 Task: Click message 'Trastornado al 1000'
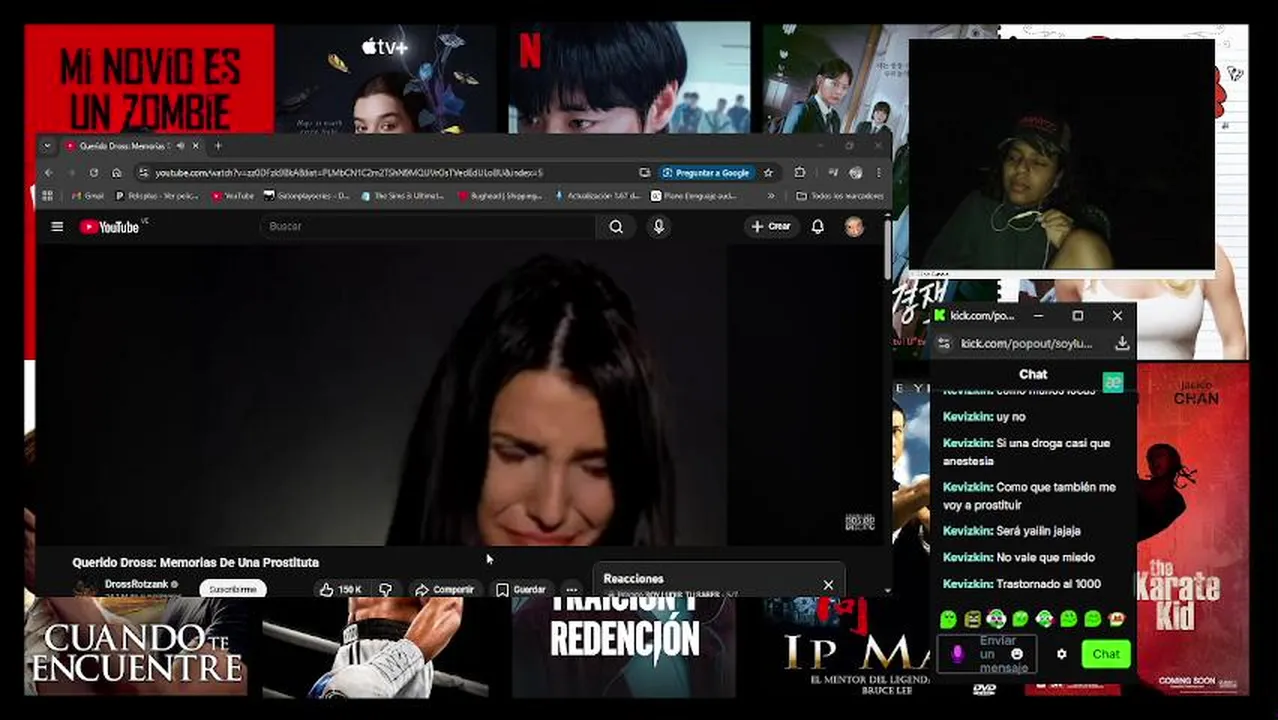(1021, 584)
